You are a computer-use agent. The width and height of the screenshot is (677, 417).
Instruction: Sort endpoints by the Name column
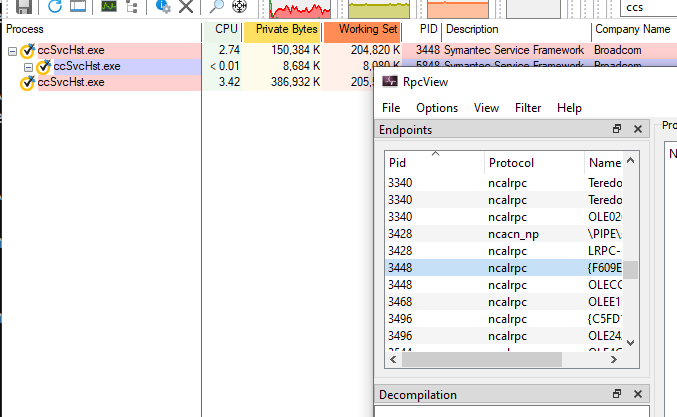click(604, 163)
